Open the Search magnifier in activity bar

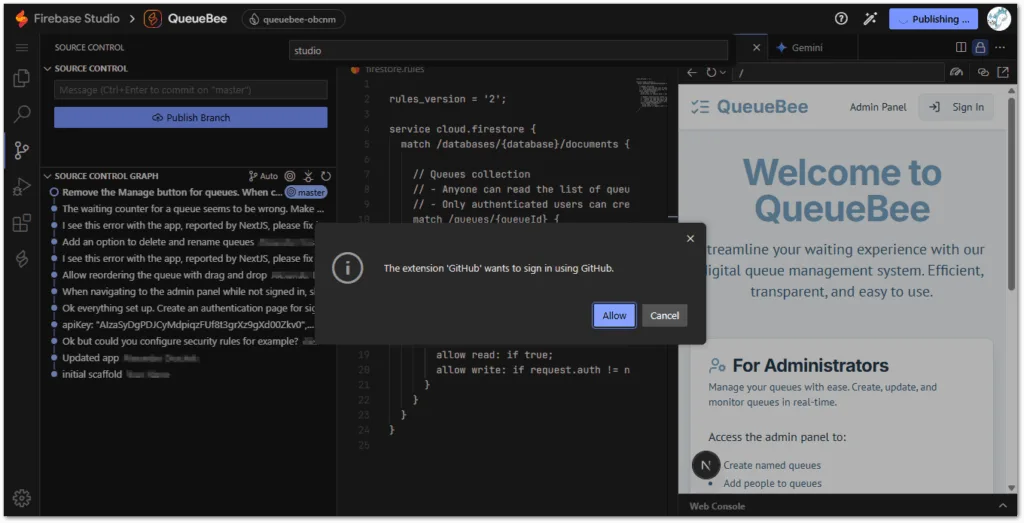(22, 114)
